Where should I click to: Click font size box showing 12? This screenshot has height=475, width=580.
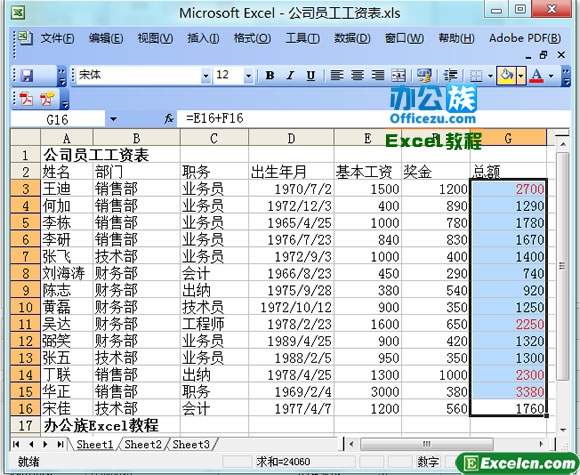[x=228, y=75]
